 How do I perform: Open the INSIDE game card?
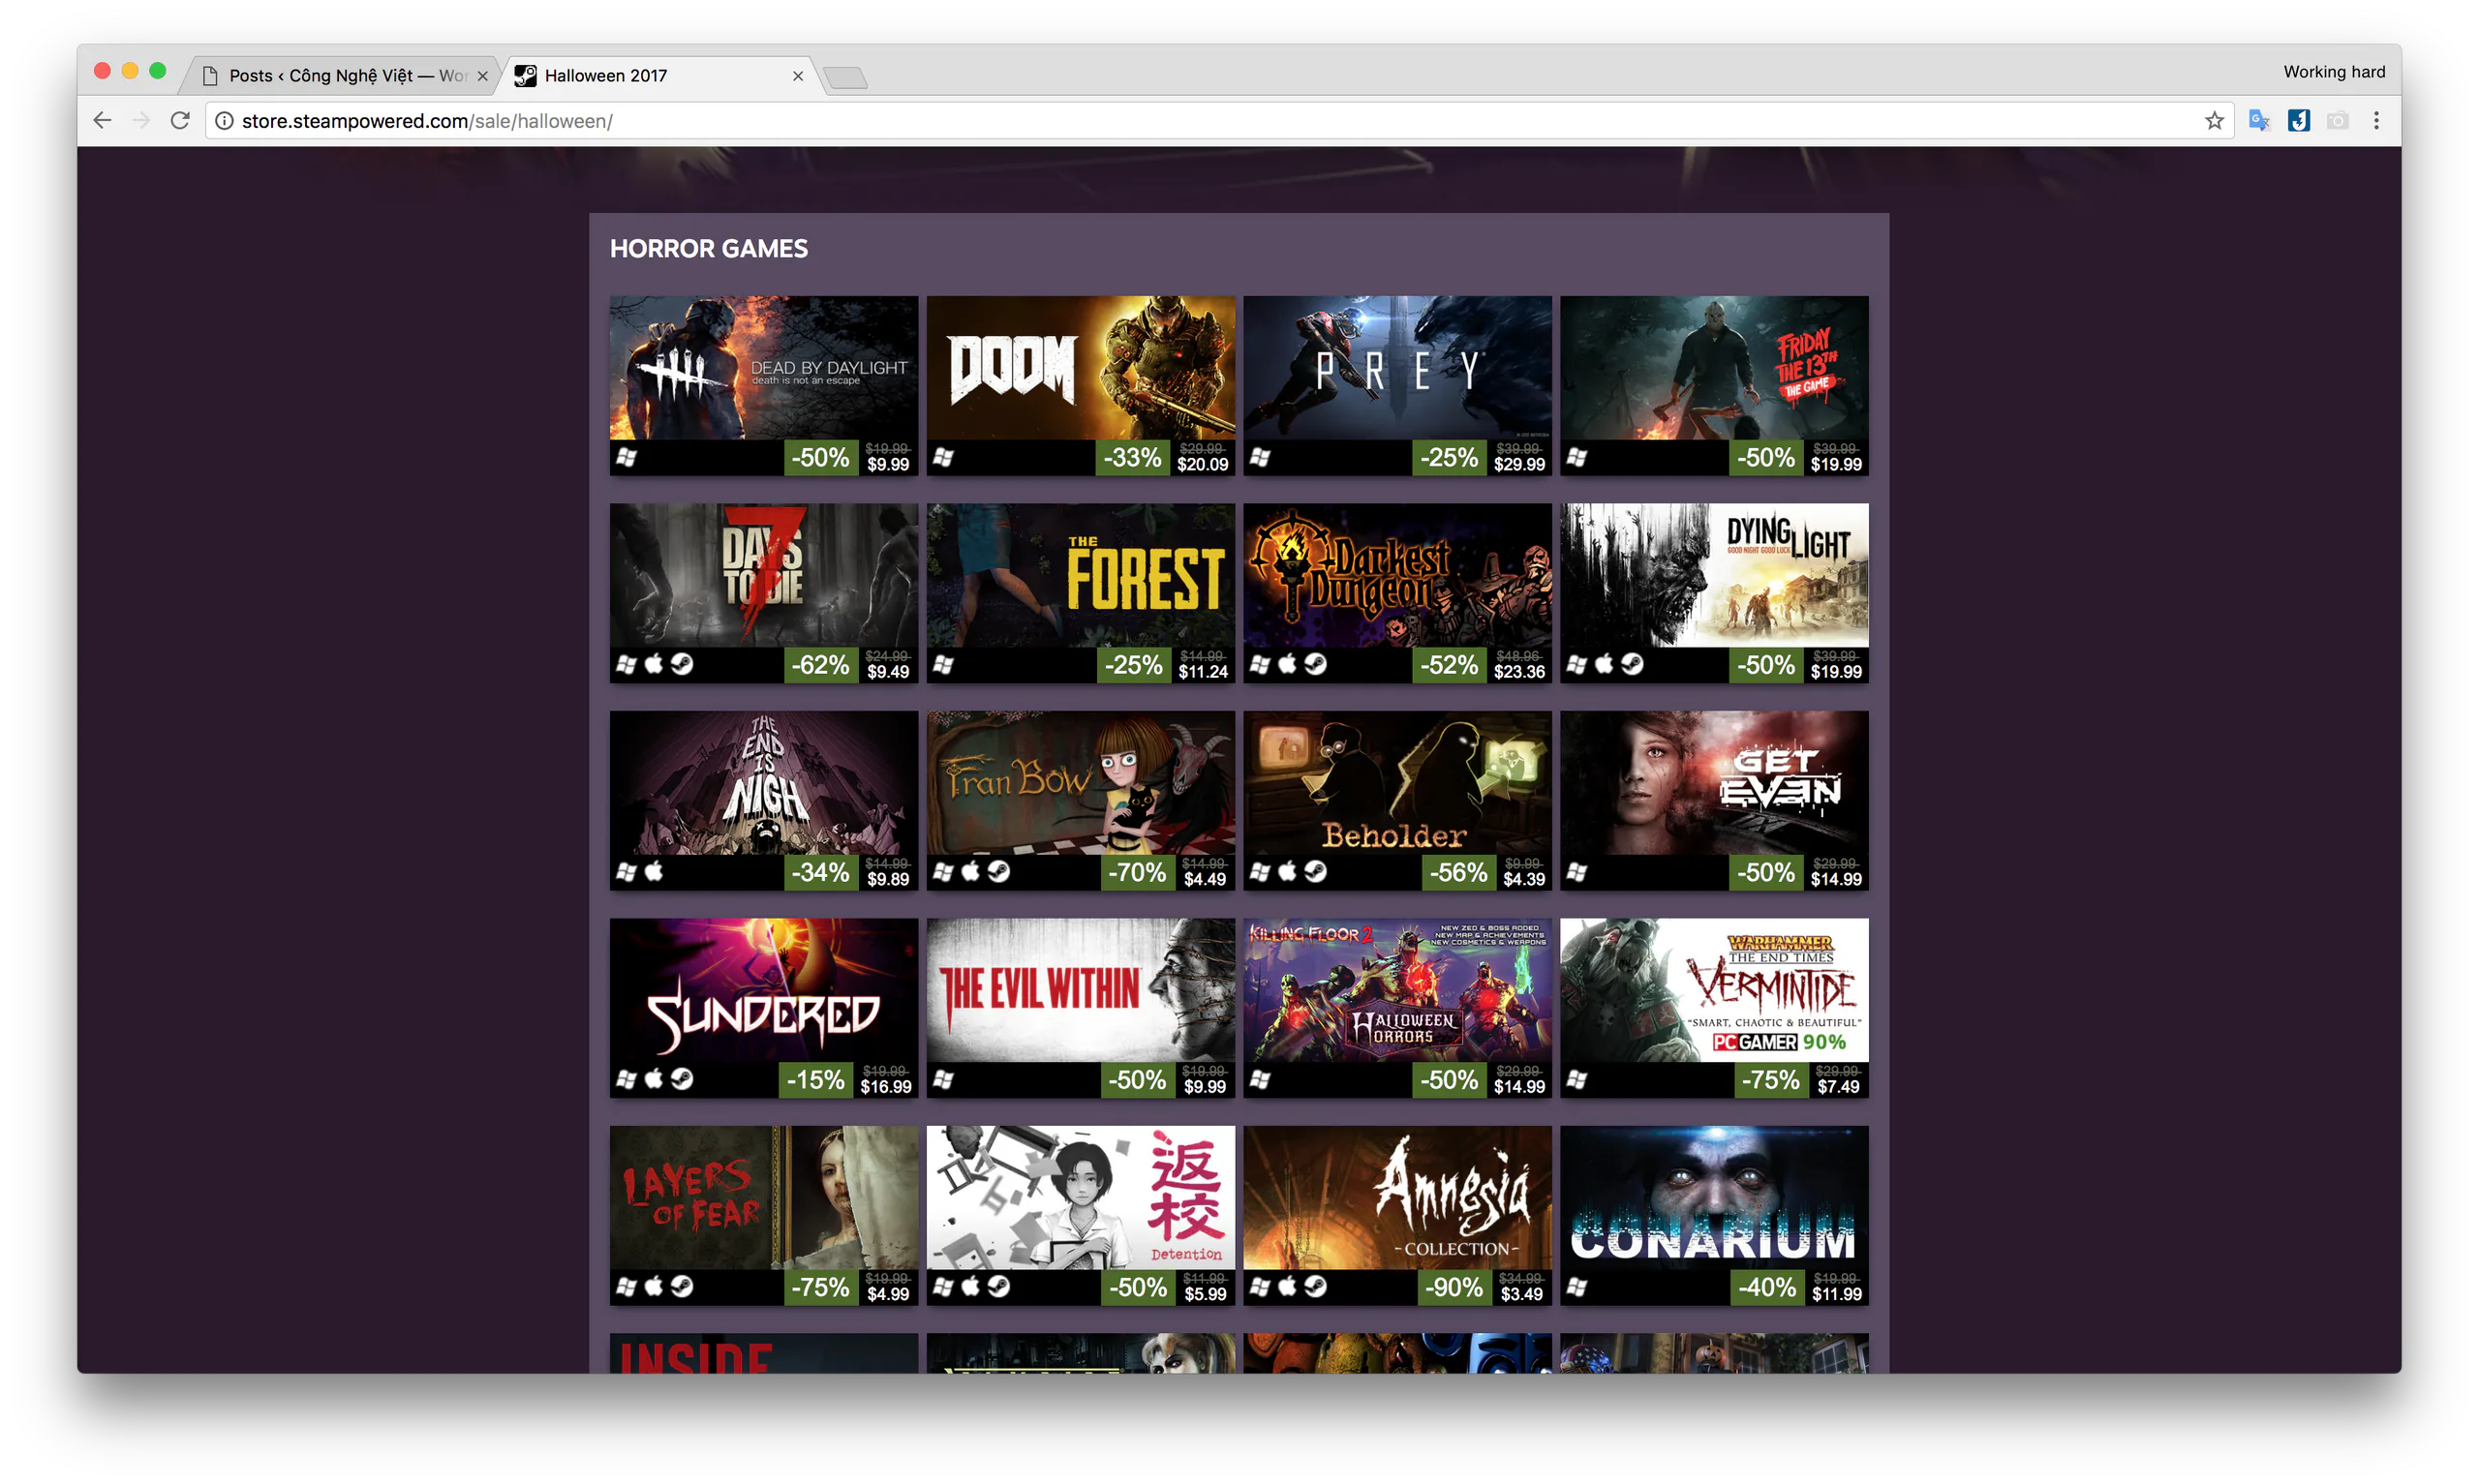point(763,1353)
